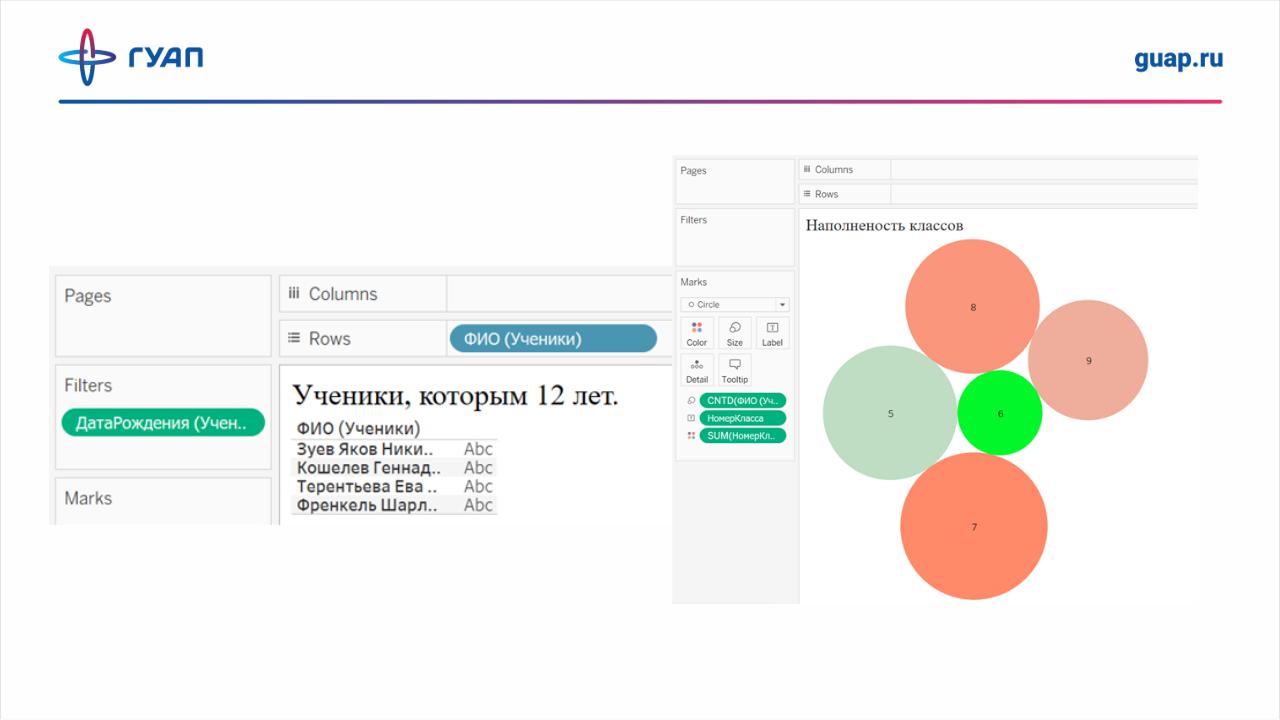This screenshot has width=1280, height=720.
Task: Open the guap.ru link
Action: coord(1178,59)
